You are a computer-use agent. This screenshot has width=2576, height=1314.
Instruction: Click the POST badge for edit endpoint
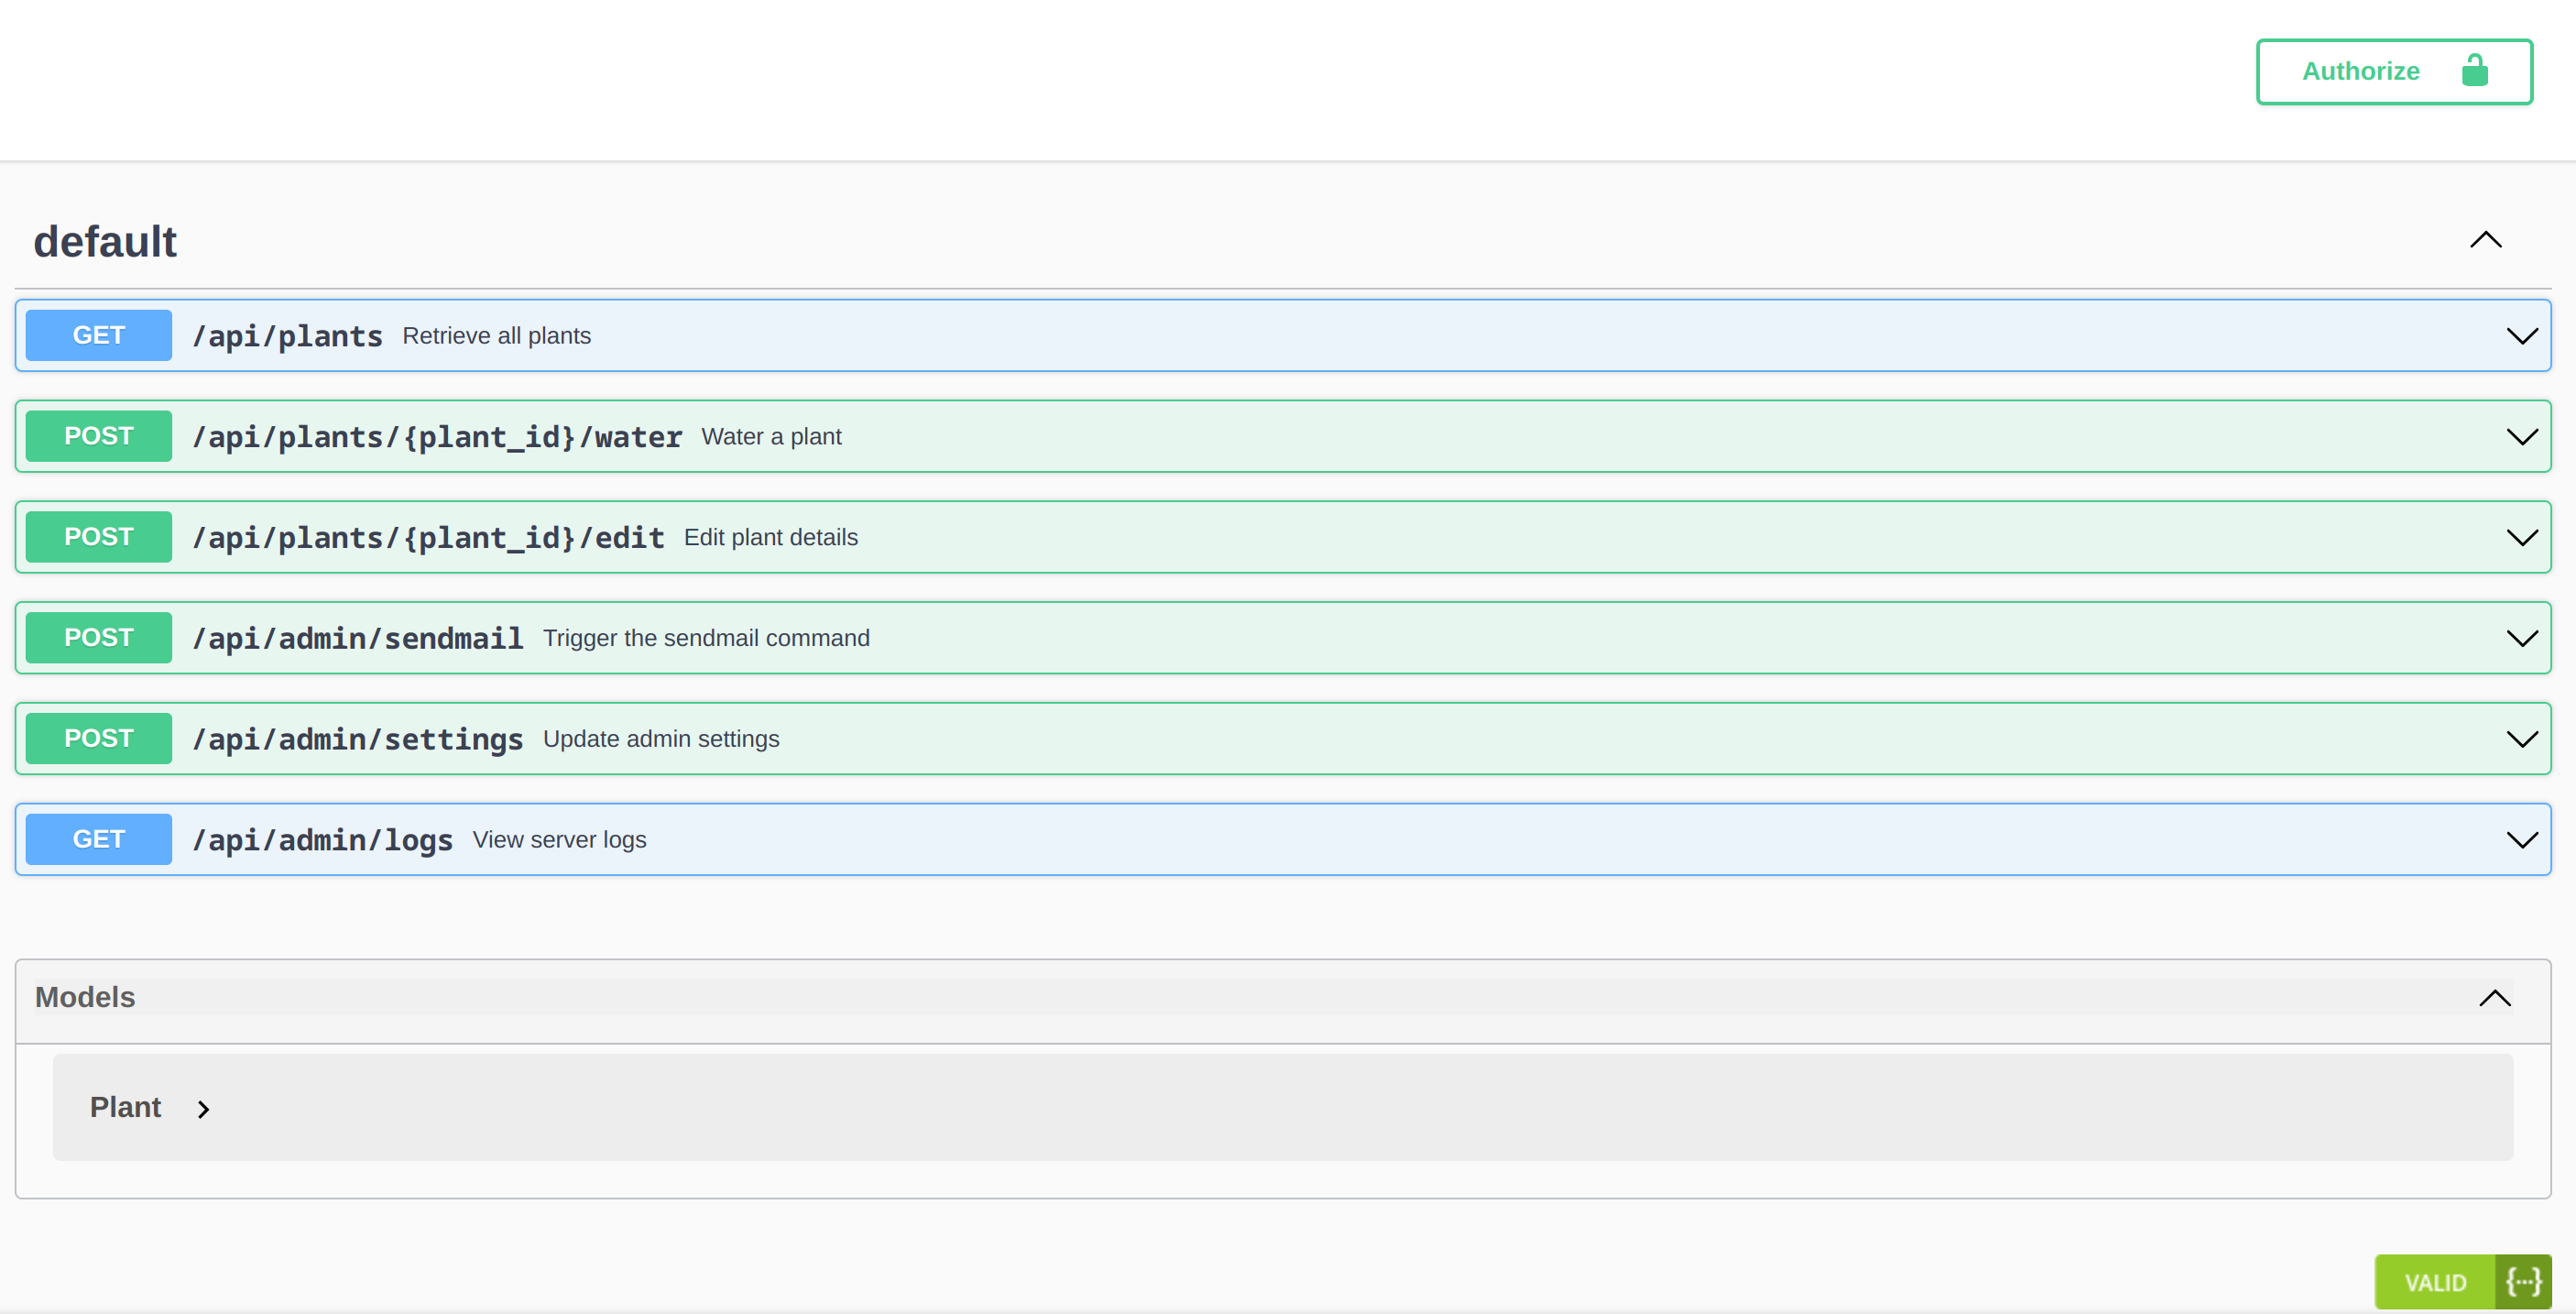(x=98, y=537)
